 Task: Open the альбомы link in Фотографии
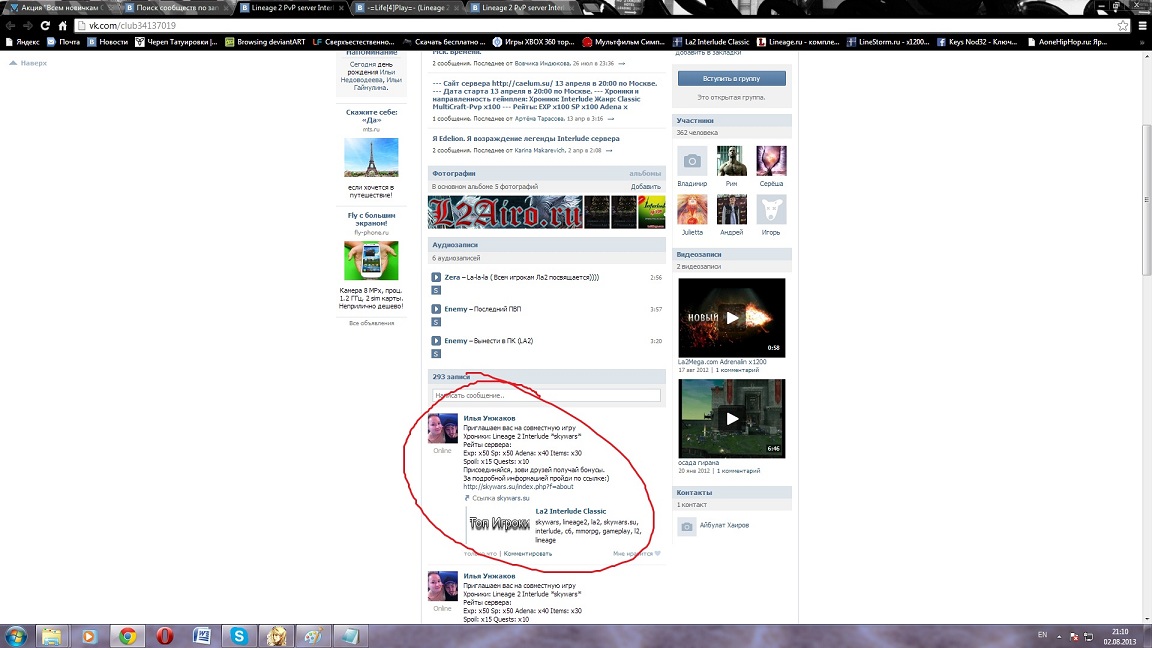click(x=644, y=173)
